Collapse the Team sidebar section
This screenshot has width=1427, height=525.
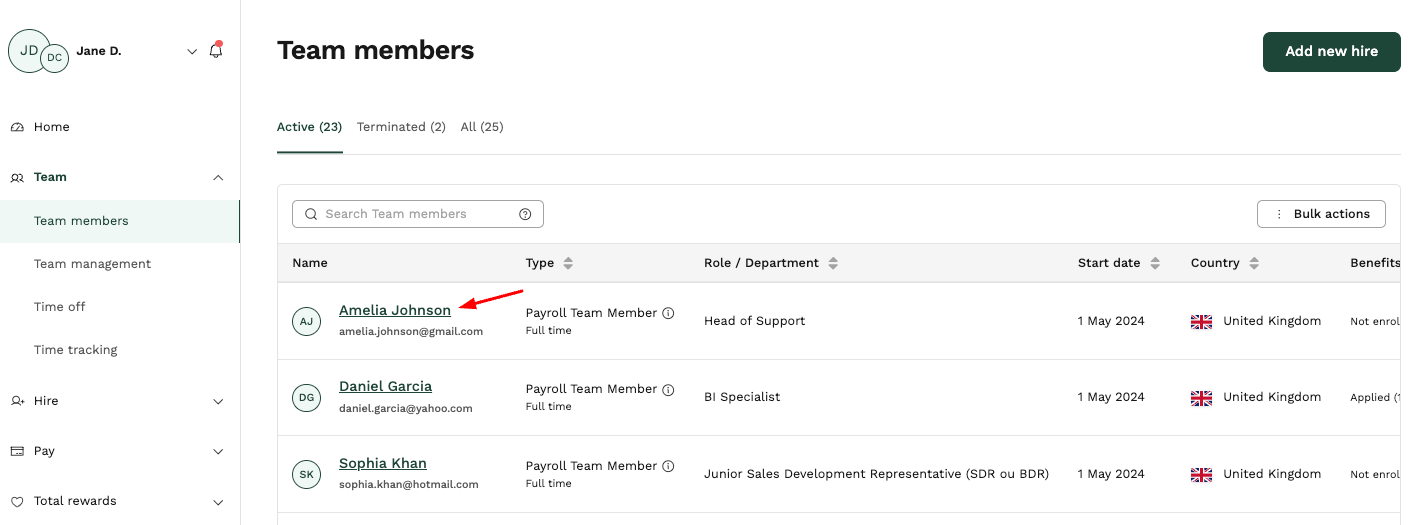click(218, 177)
